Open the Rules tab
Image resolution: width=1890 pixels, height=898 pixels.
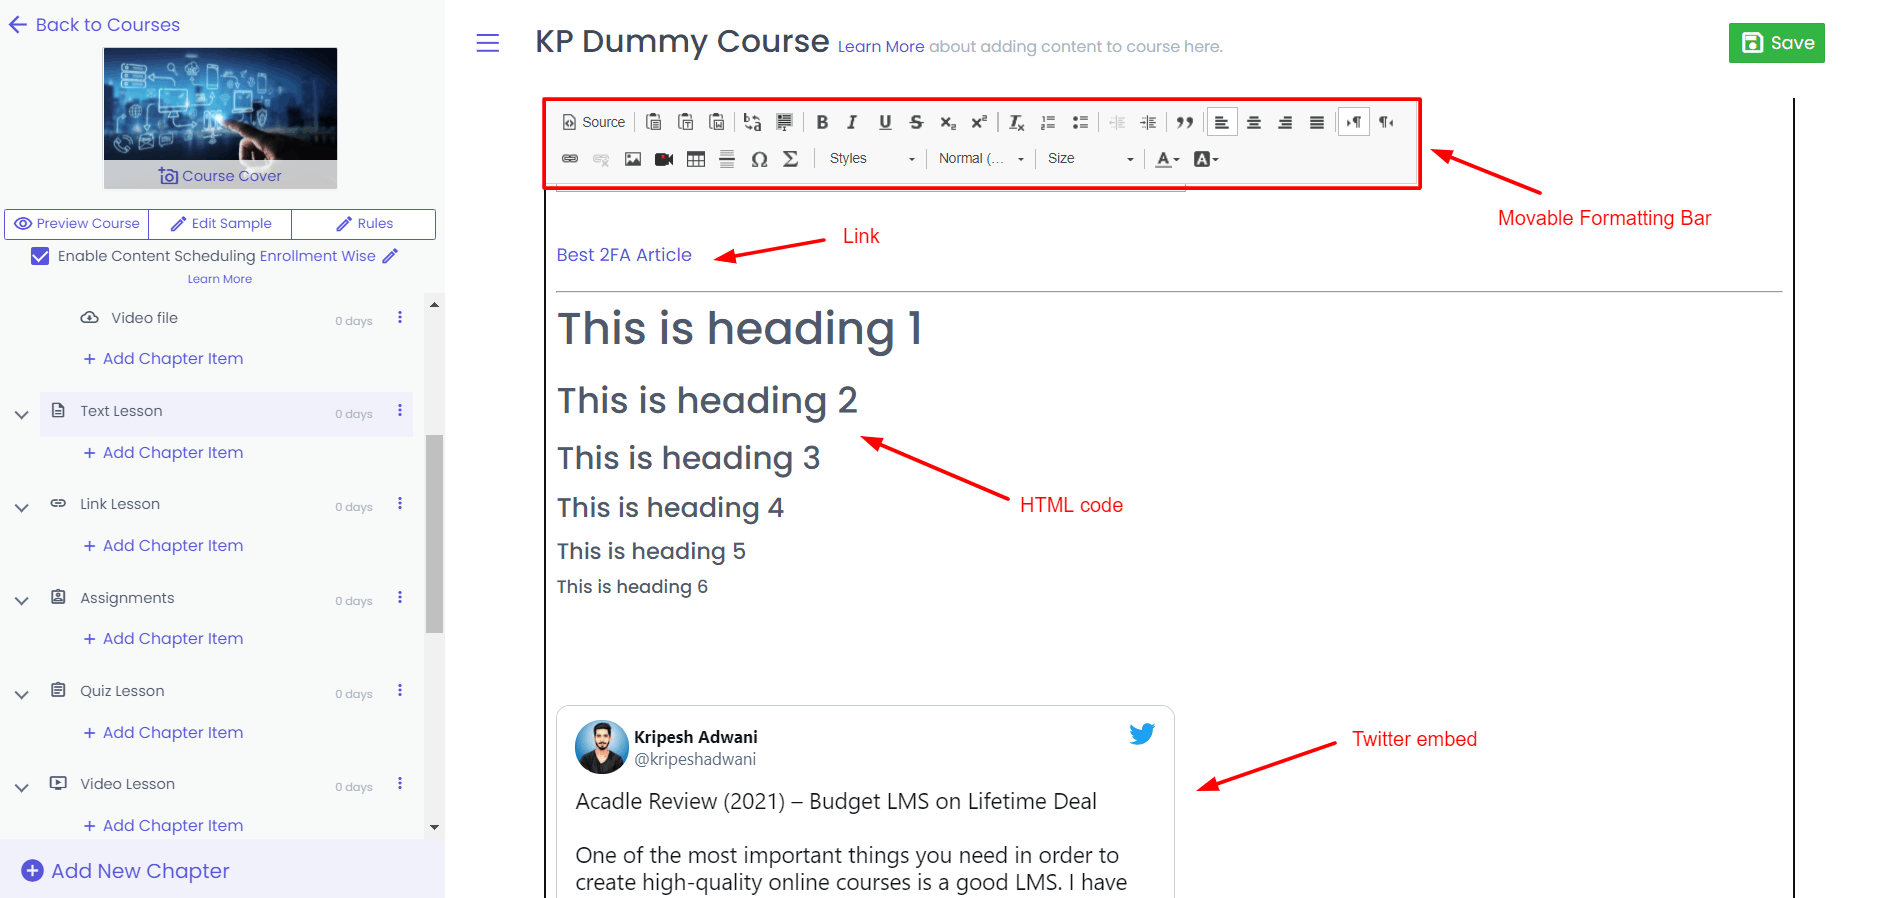tap(364, 224)
